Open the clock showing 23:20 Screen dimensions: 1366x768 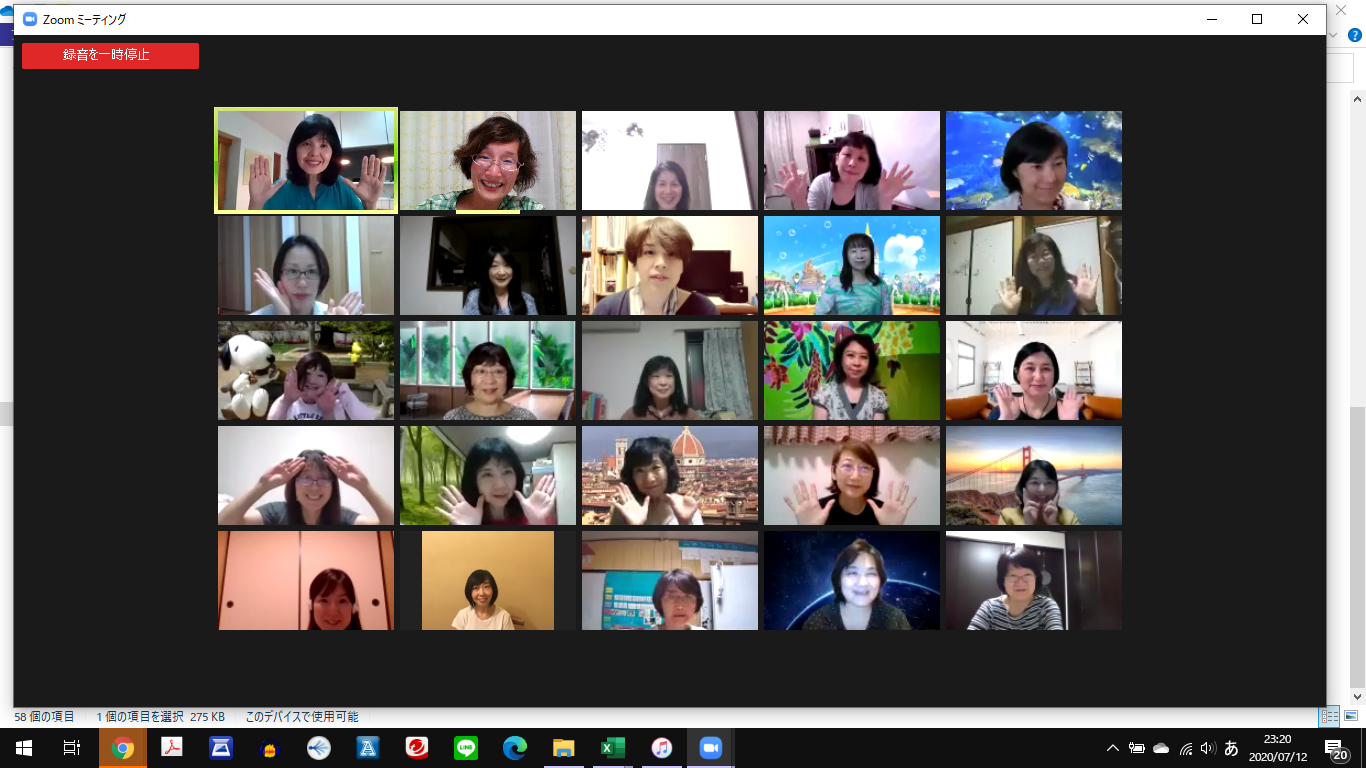pyautogui.click(x=1277, y=748)
